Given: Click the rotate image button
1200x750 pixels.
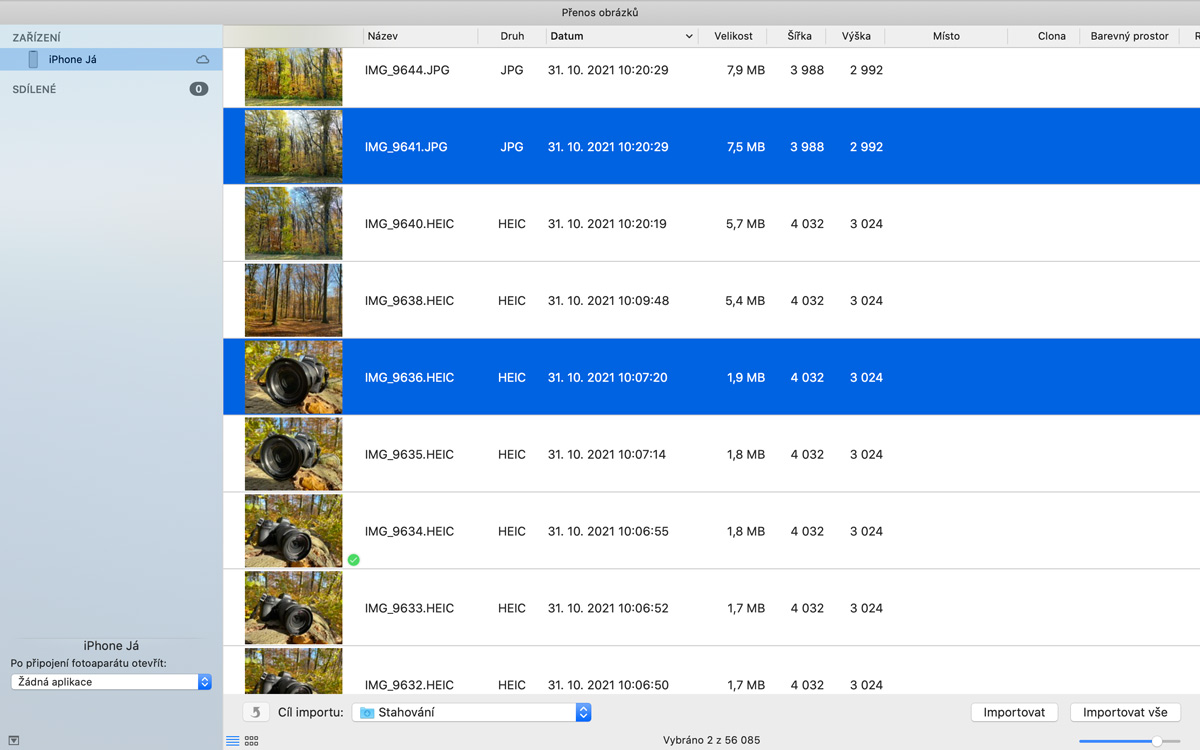Looking at the screenshot, I should [x=256, y=712].
